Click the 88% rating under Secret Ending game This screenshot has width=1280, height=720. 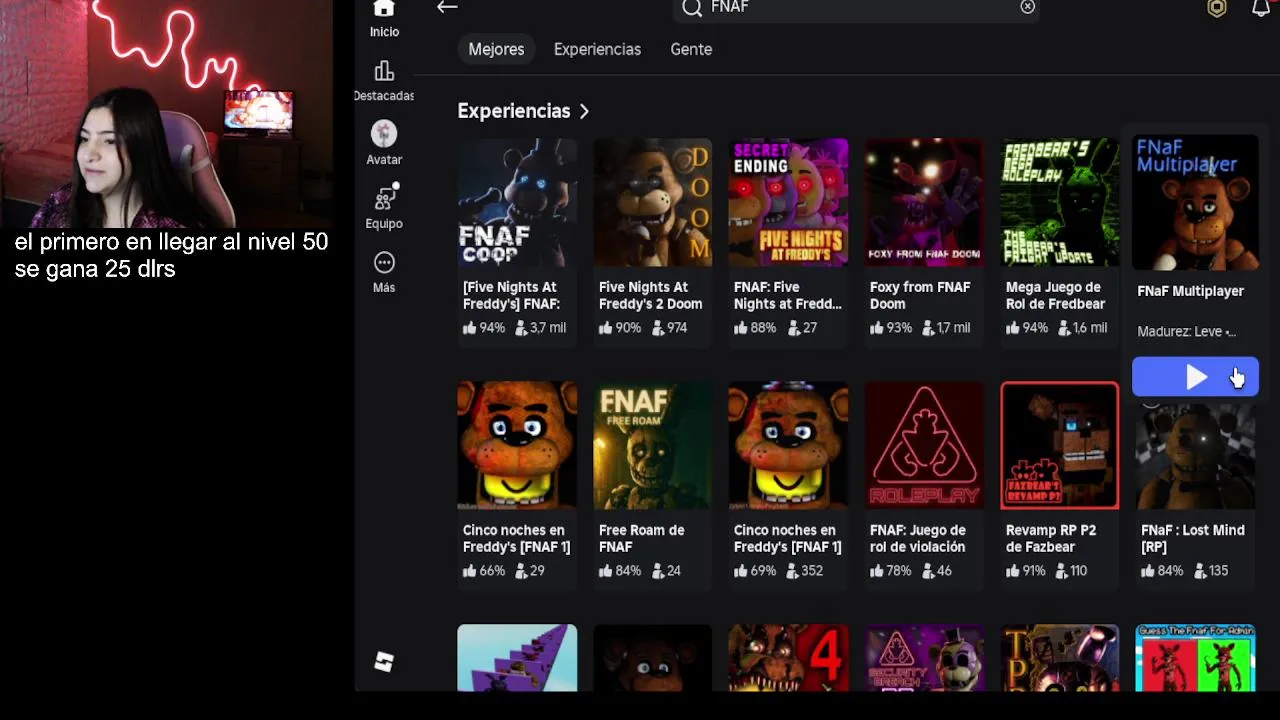[755, 328]
